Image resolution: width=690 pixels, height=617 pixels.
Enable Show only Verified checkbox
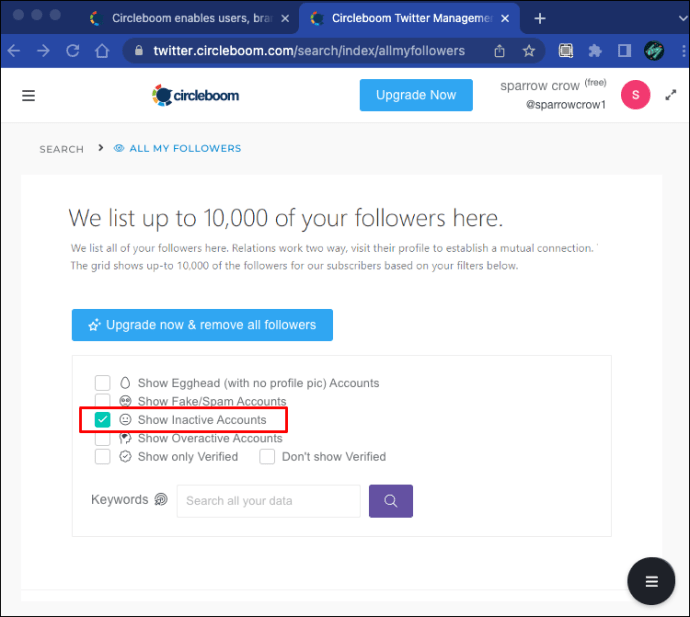tap(103, 456)
